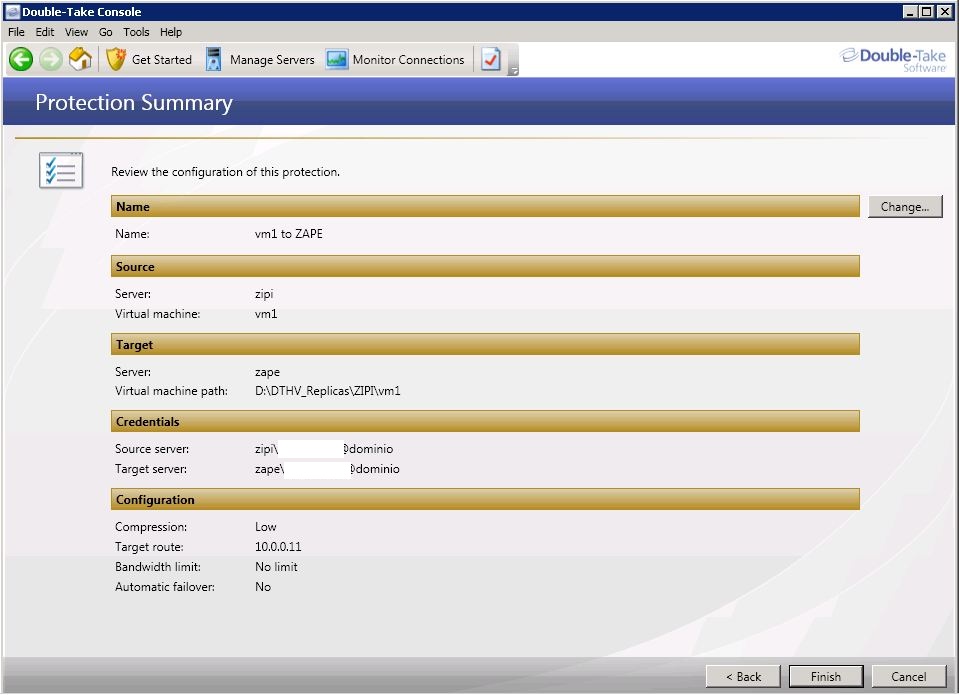The image size is (959, 695).
Task: Click path 'D:\DTHV_Replicas\ZIPI\vm1'
Action: (328, 391)
